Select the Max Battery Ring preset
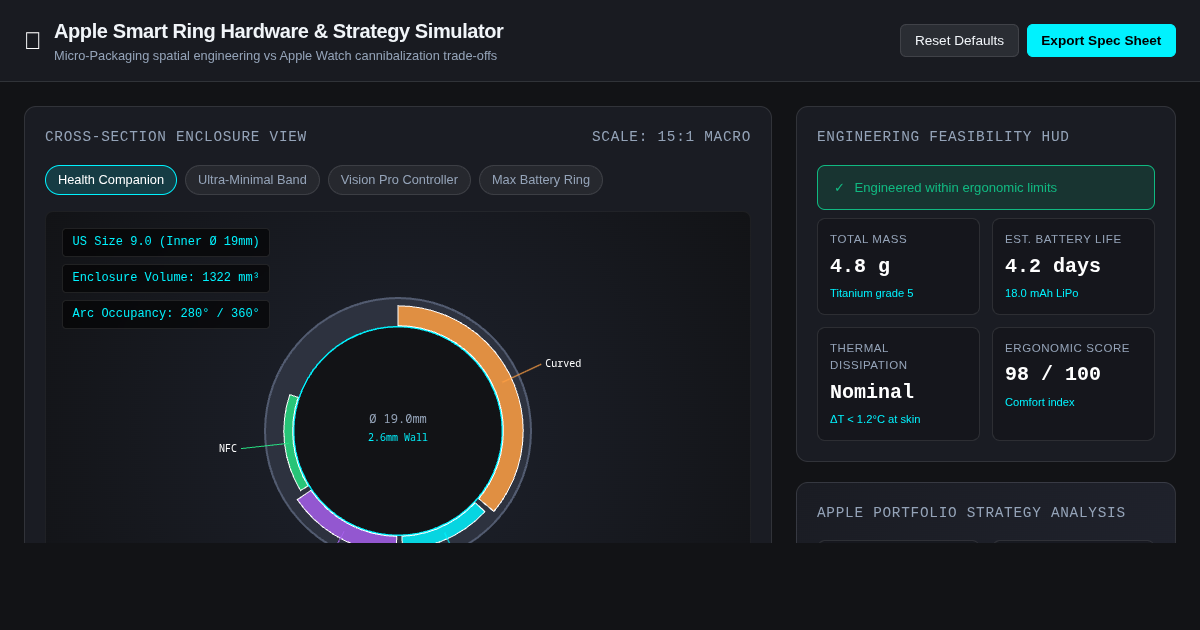Screen dimensions: 1200x630 541,180
